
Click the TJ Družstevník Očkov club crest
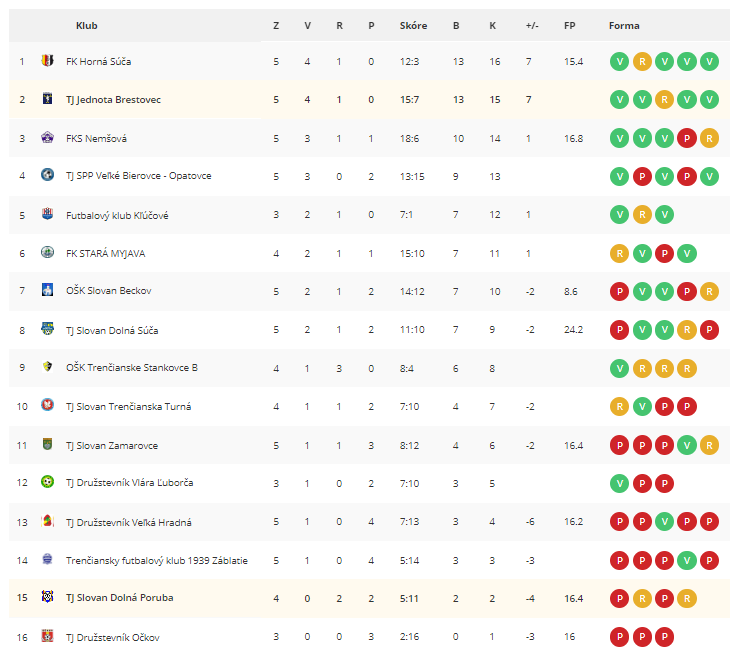point(47,636)
